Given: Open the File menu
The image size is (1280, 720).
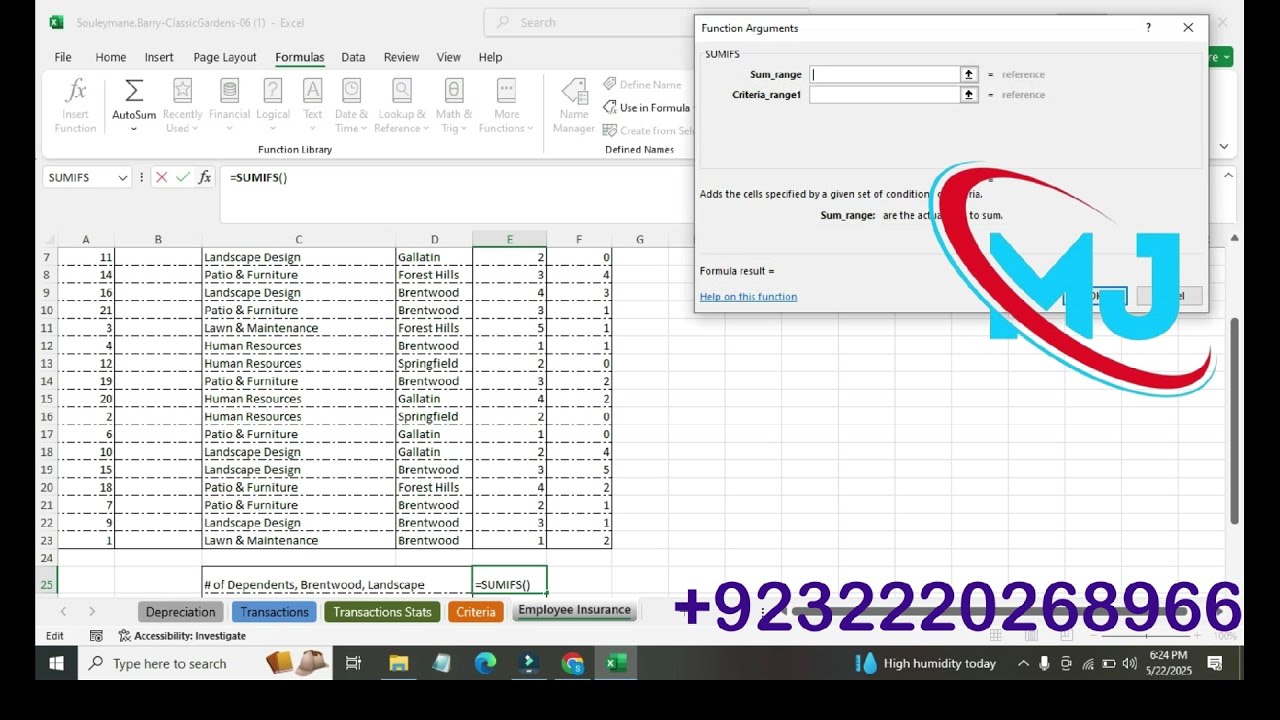Looking at the screenshot, I should [63, 57].
